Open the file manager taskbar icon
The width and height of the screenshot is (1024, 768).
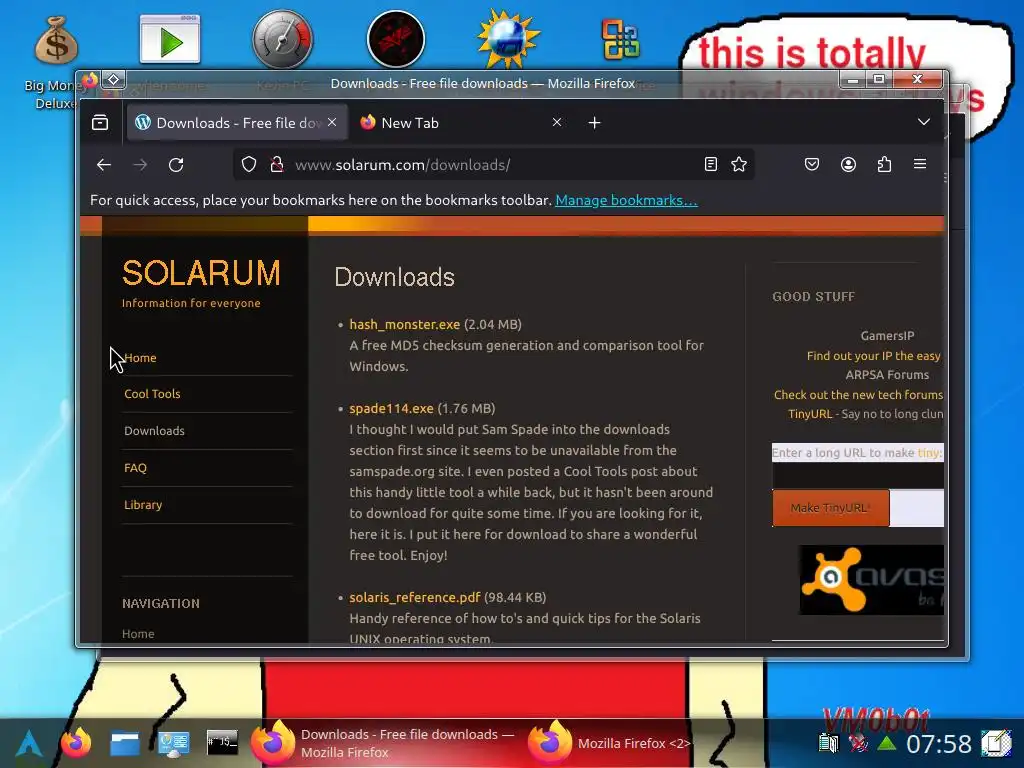125,743
